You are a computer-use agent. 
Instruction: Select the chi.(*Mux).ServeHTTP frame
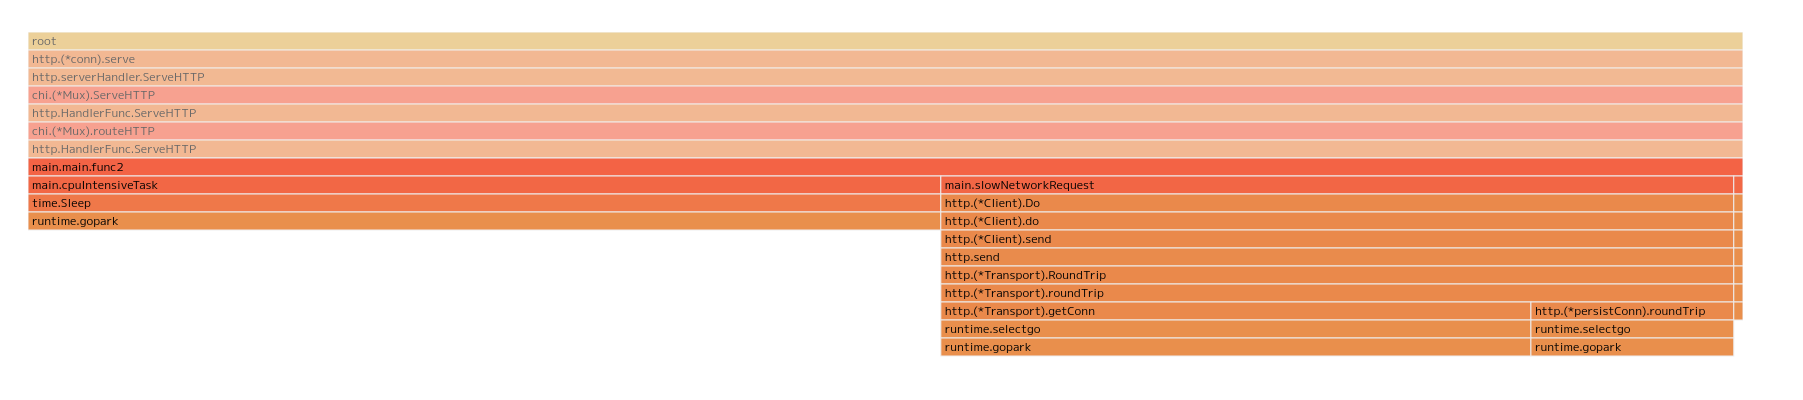point(885,95)
